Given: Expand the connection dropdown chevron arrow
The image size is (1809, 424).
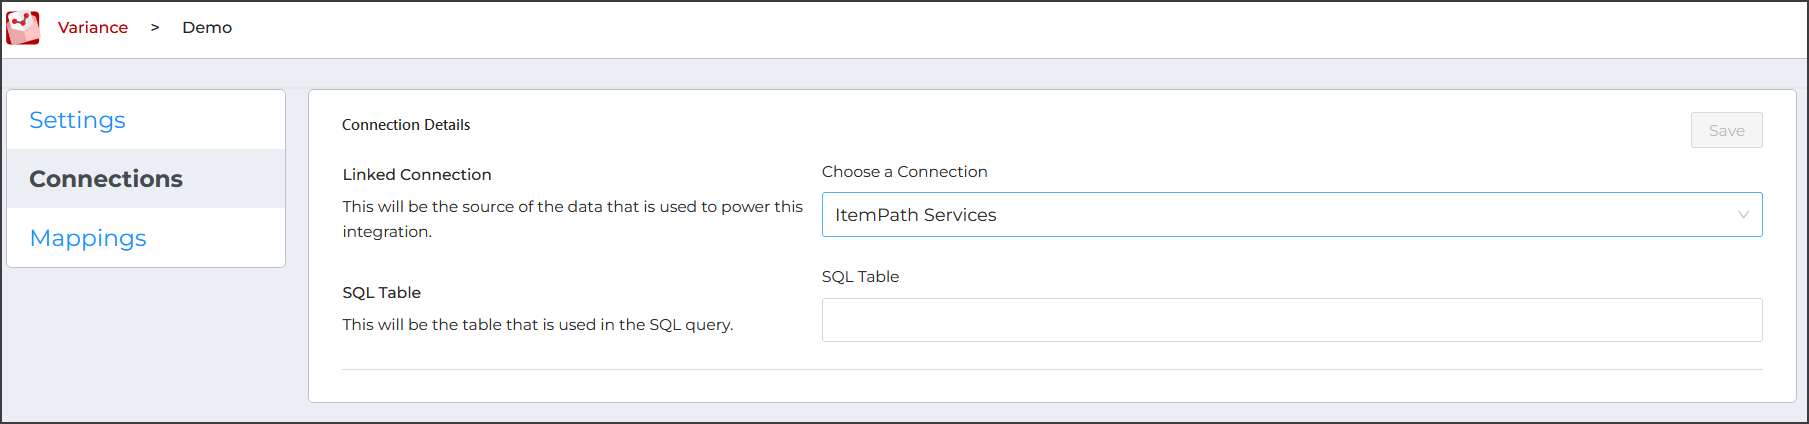Looking at the screenshot, I should click(x=1743, y=215).
